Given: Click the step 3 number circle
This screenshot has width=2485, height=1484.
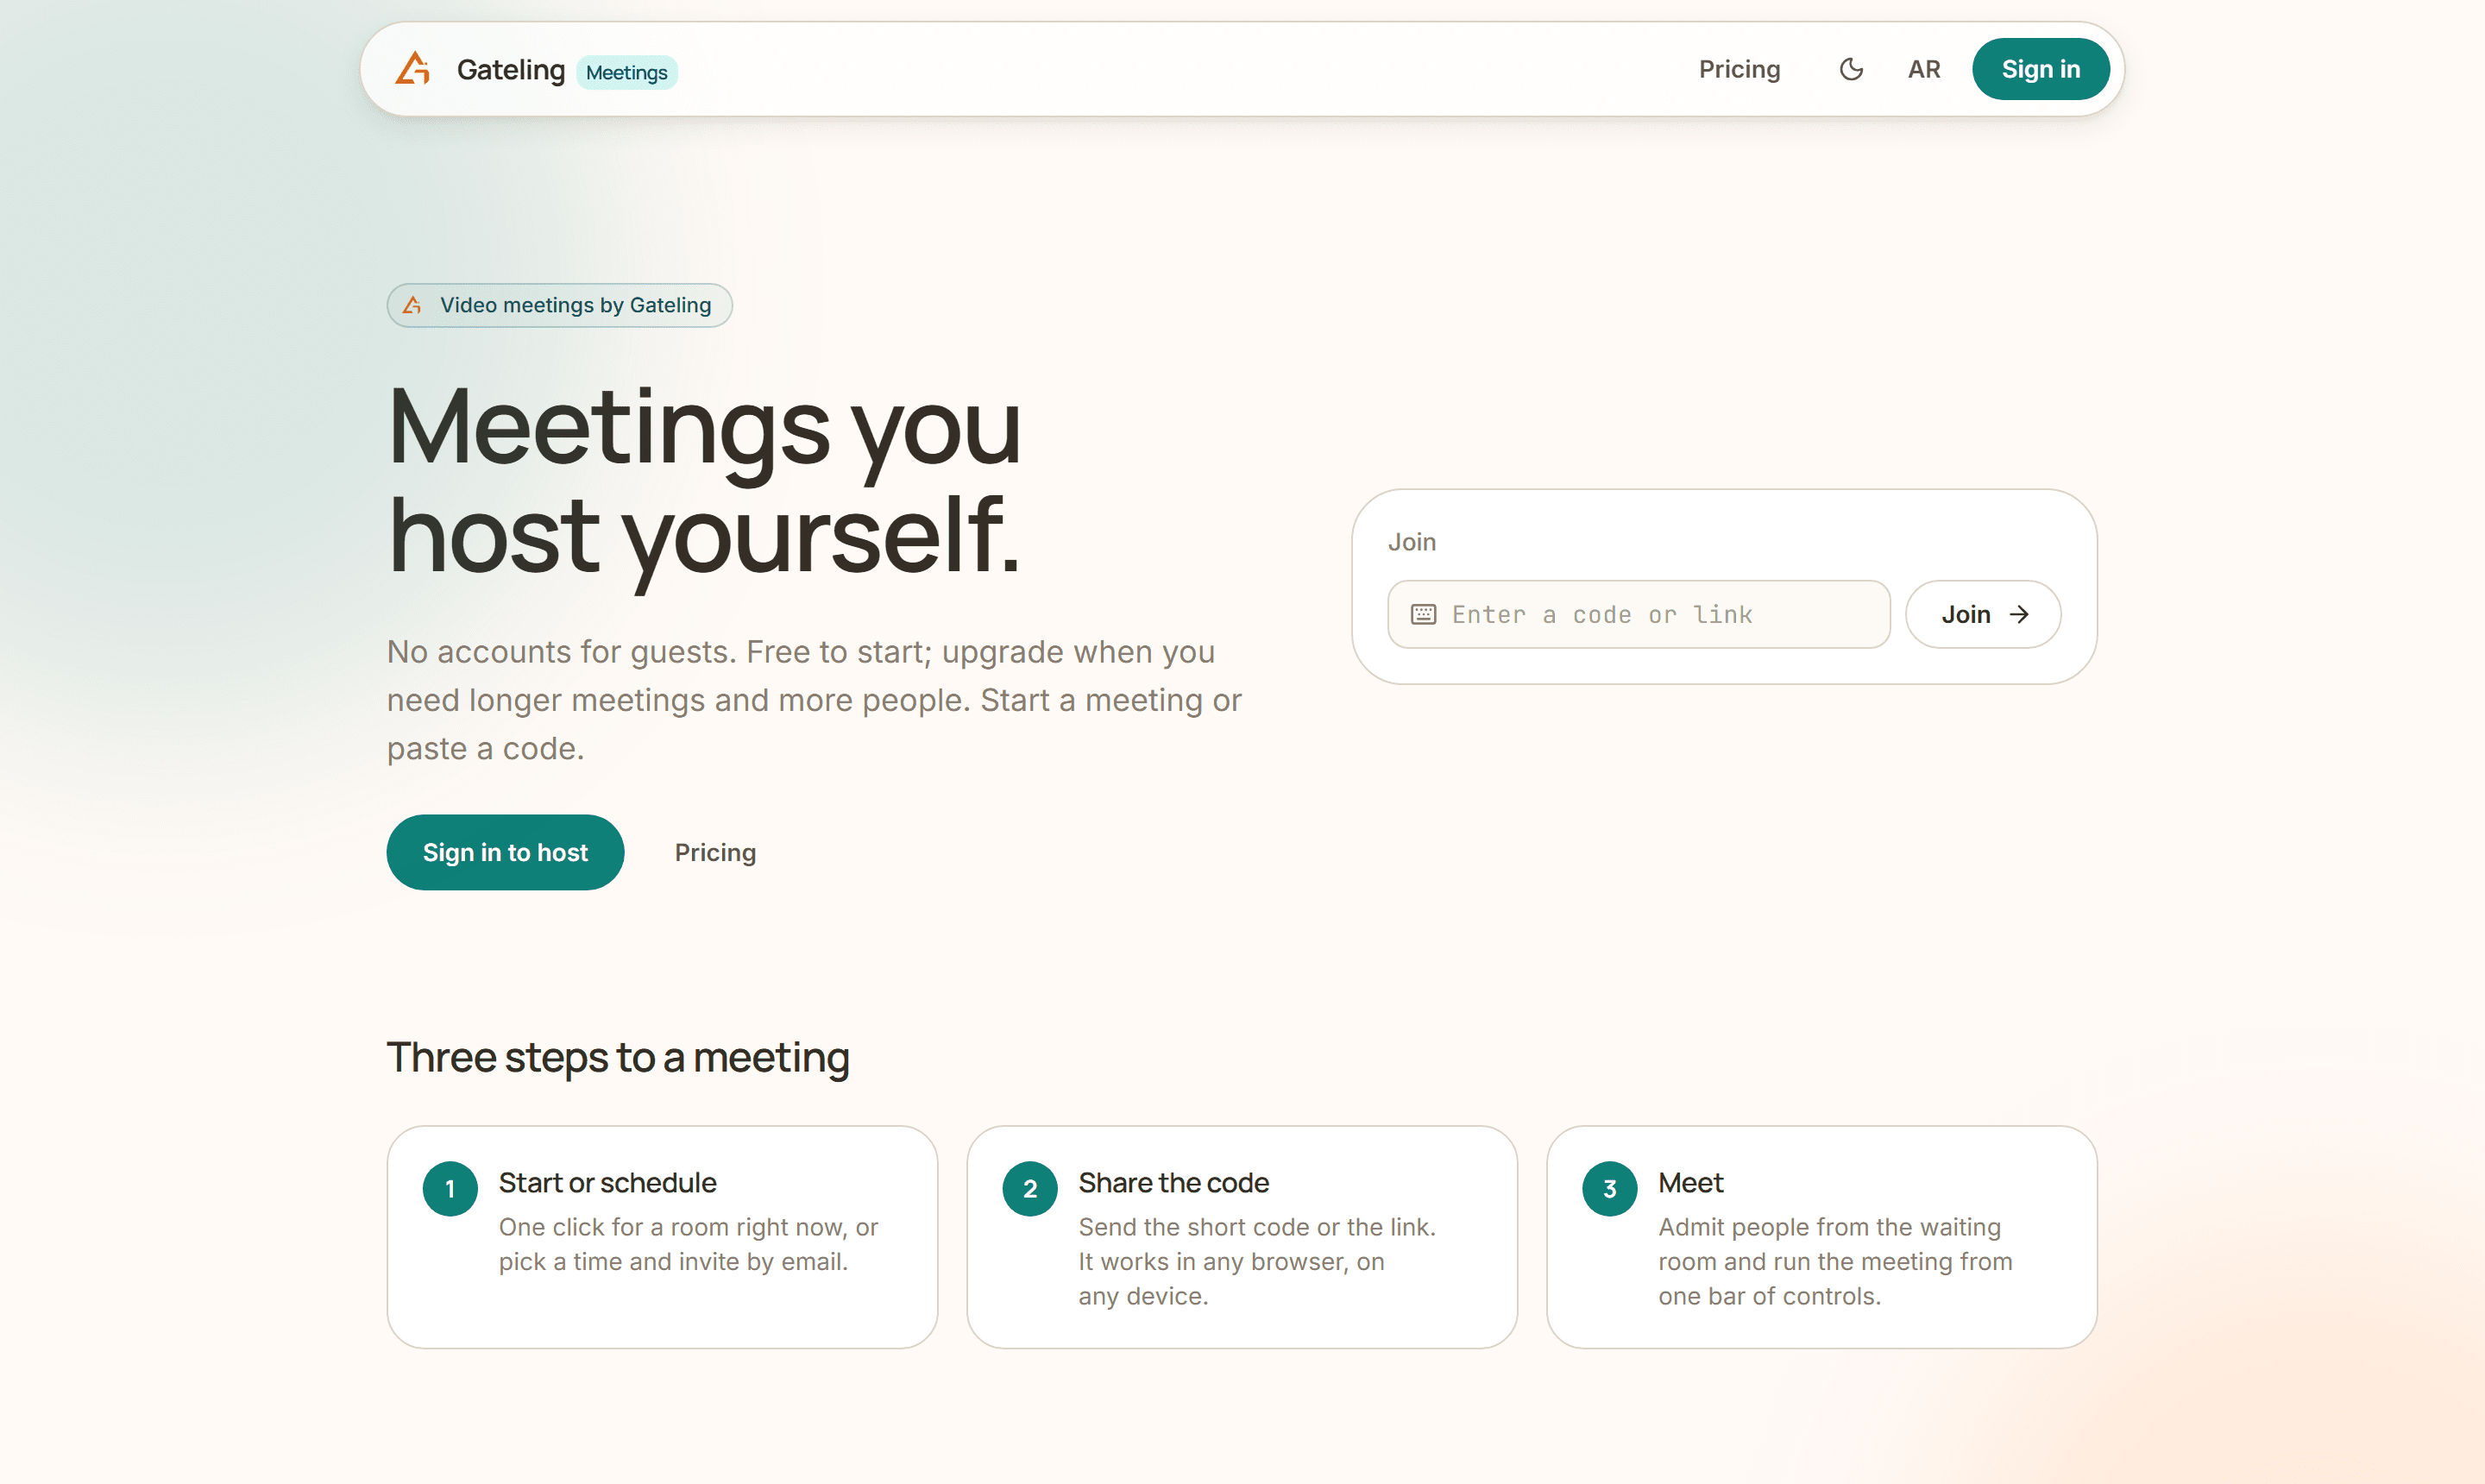Looking at the screenshot, I should 1609,1188.
